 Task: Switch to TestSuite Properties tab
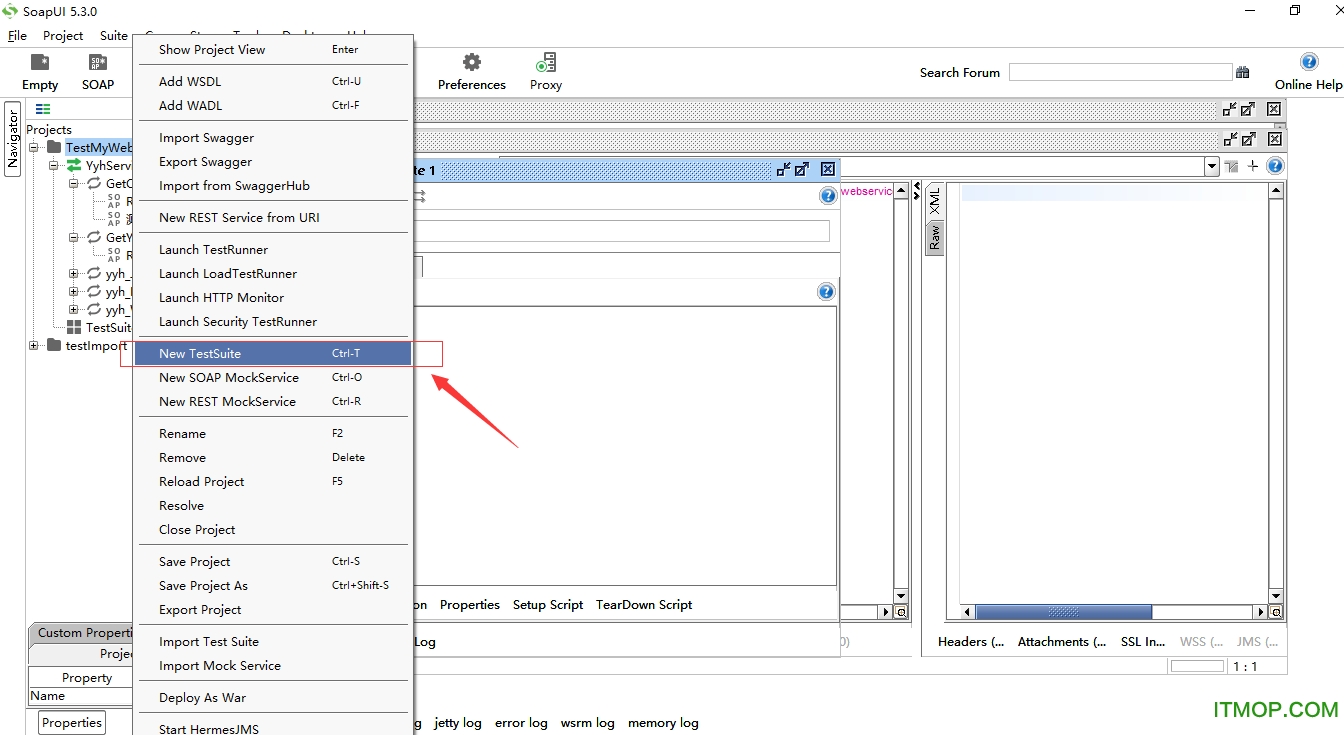(470, 604)
